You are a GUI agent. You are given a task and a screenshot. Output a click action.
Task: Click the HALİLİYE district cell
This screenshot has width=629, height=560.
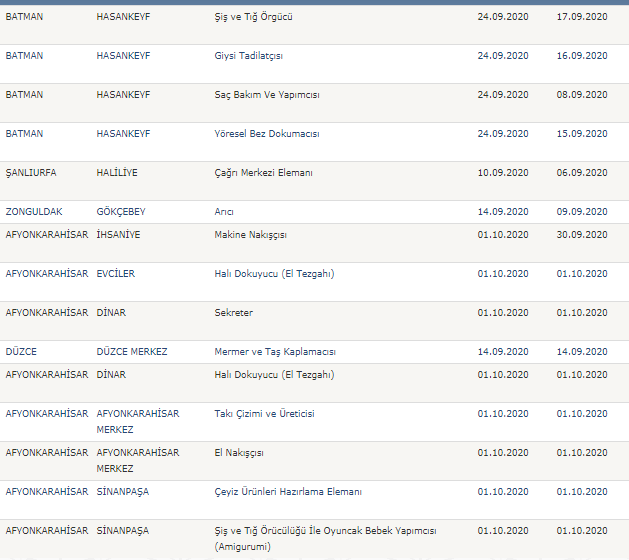pos(117,173)
